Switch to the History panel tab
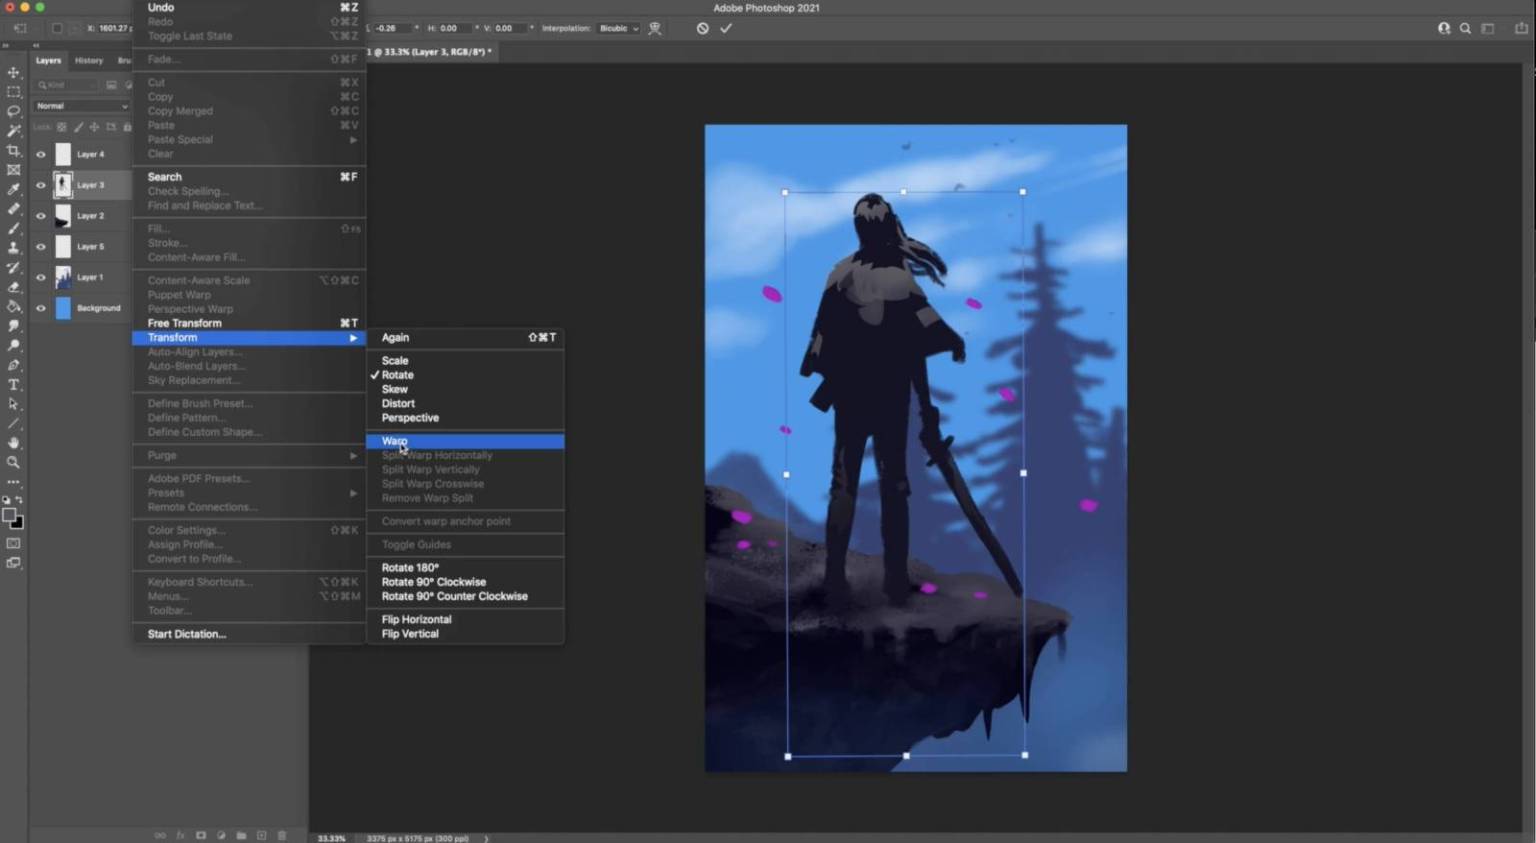Viewport: 1536px width, 843px height. coord(89,61)
